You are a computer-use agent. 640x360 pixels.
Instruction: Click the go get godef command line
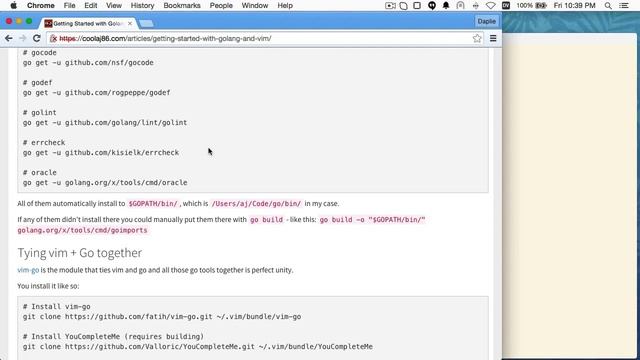tap(96, 93)
